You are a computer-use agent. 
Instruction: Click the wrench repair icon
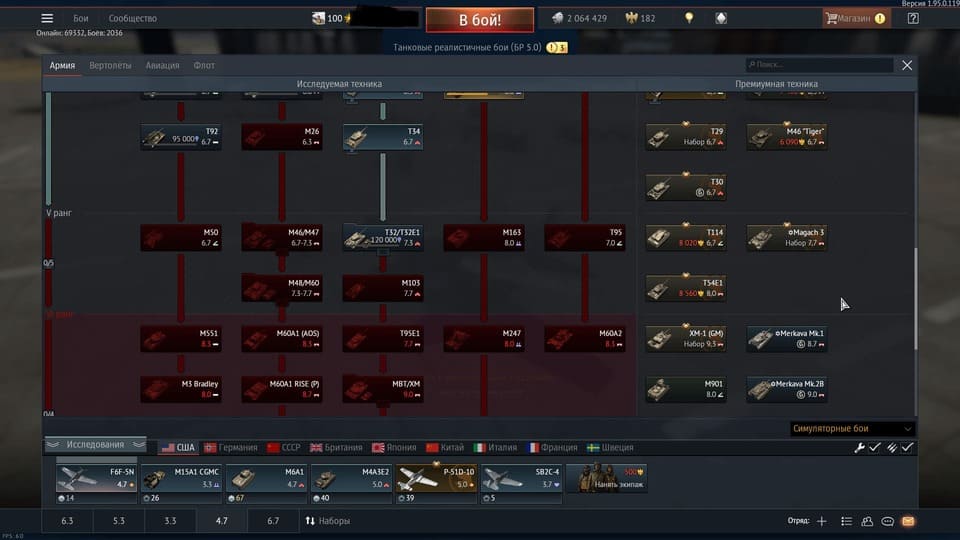pos(859,448)
